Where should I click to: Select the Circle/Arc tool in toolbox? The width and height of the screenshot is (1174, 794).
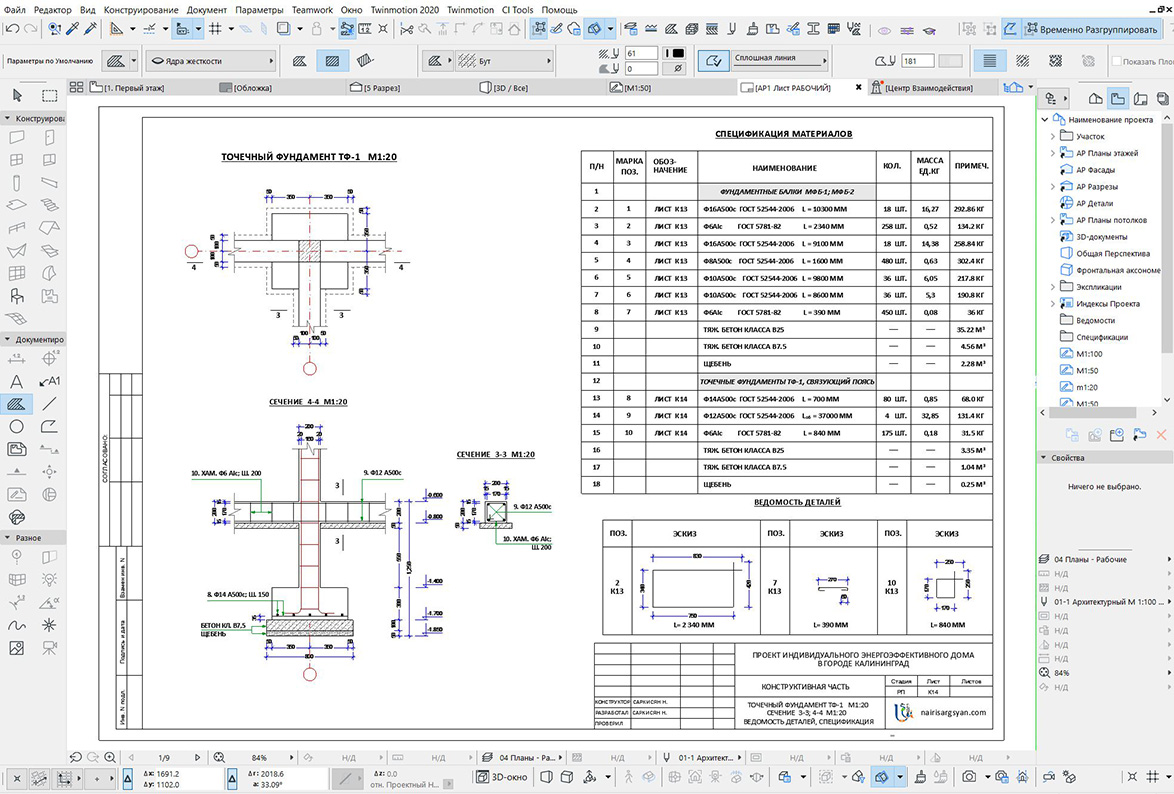coord(16,426)
